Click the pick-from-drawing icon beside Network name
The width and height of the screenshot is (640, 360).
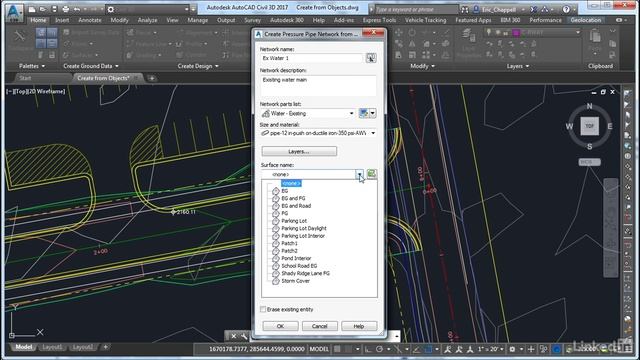point(371,58)
